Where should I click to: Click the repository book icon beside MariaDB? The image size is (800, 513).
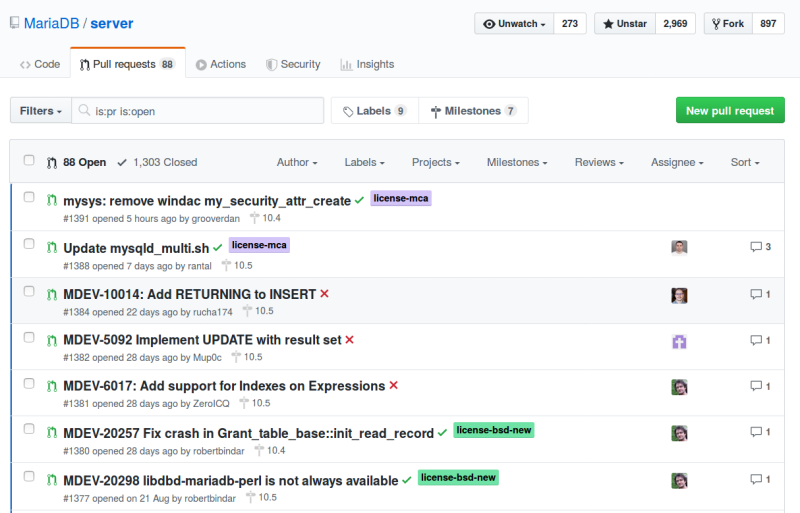14,23
